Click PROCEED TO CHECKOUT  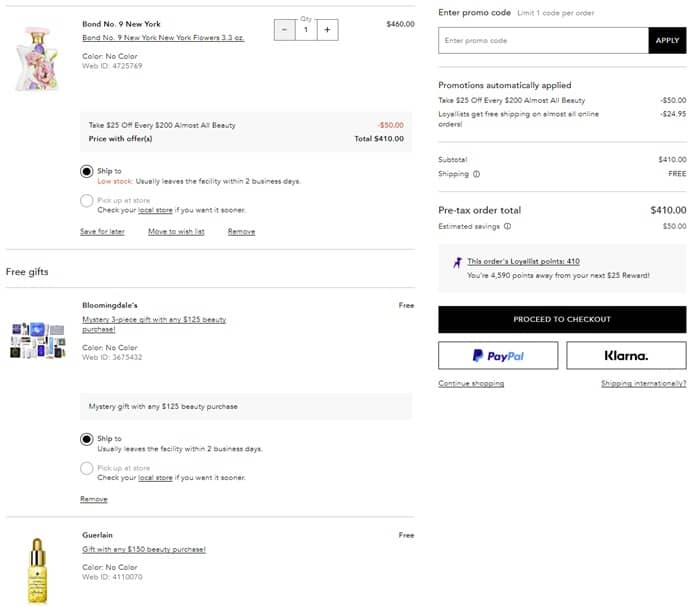[x=562, y=319]
